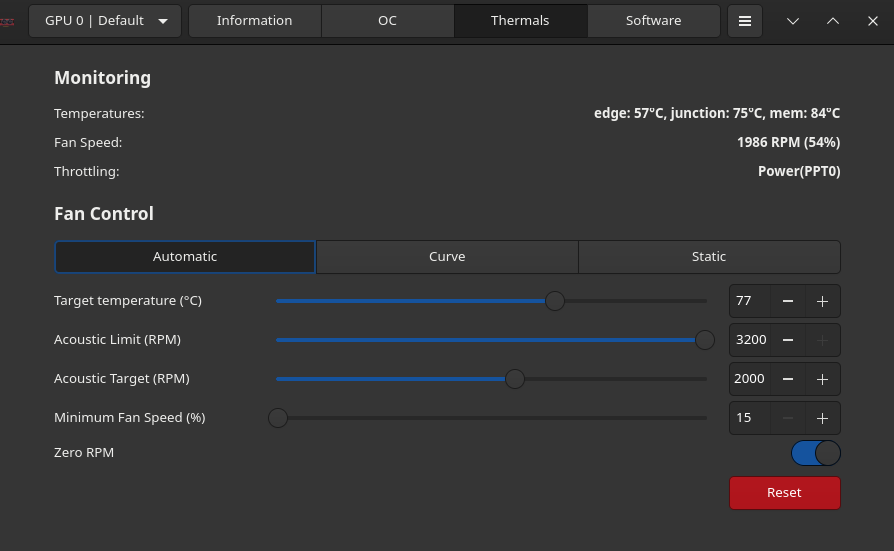The image size is (894, 551).
Task: Increase Minimum Fan Speed with plus button
Action: point(822,418)
